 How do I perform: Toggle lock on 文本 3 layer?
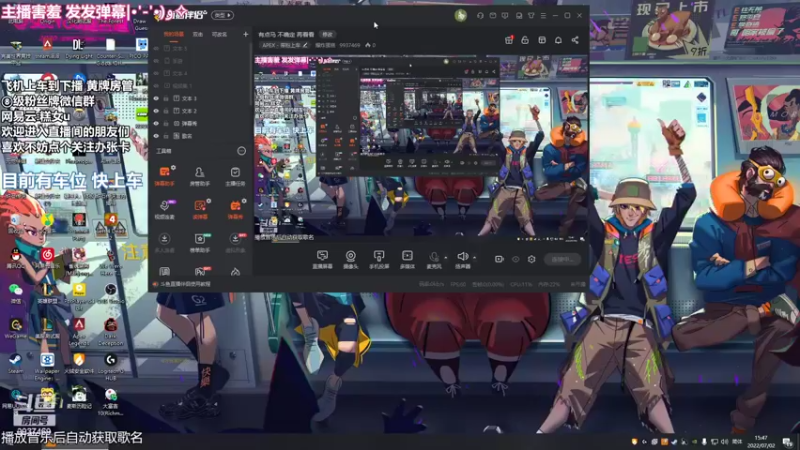[166, 98]
